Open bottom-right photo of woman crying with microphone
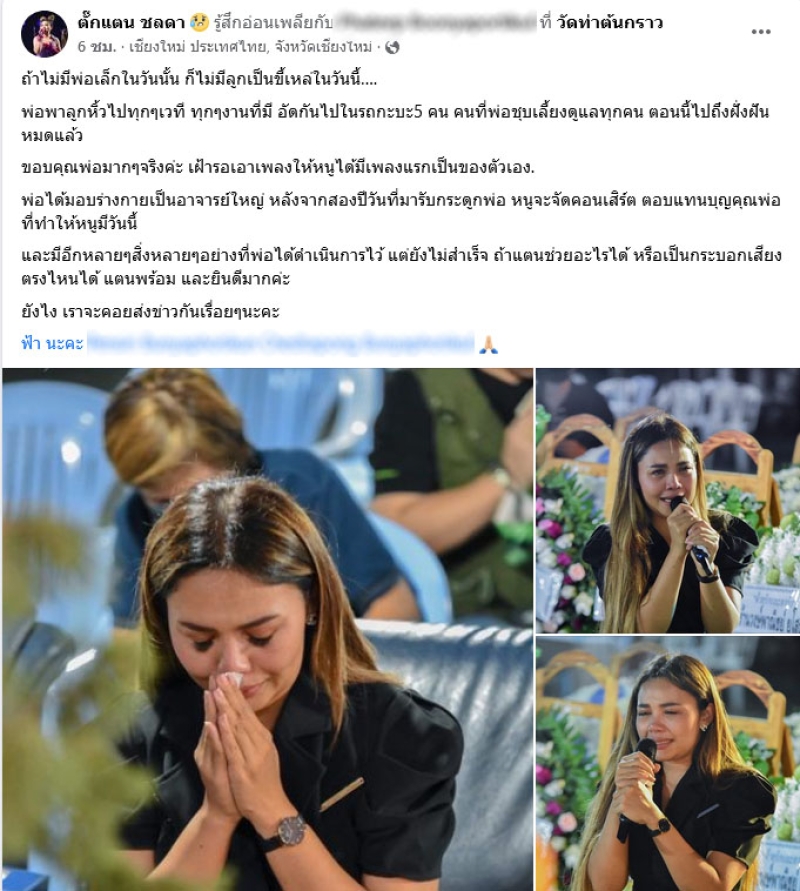The height and width of the screenshot is (891, 800). [668, 764]
